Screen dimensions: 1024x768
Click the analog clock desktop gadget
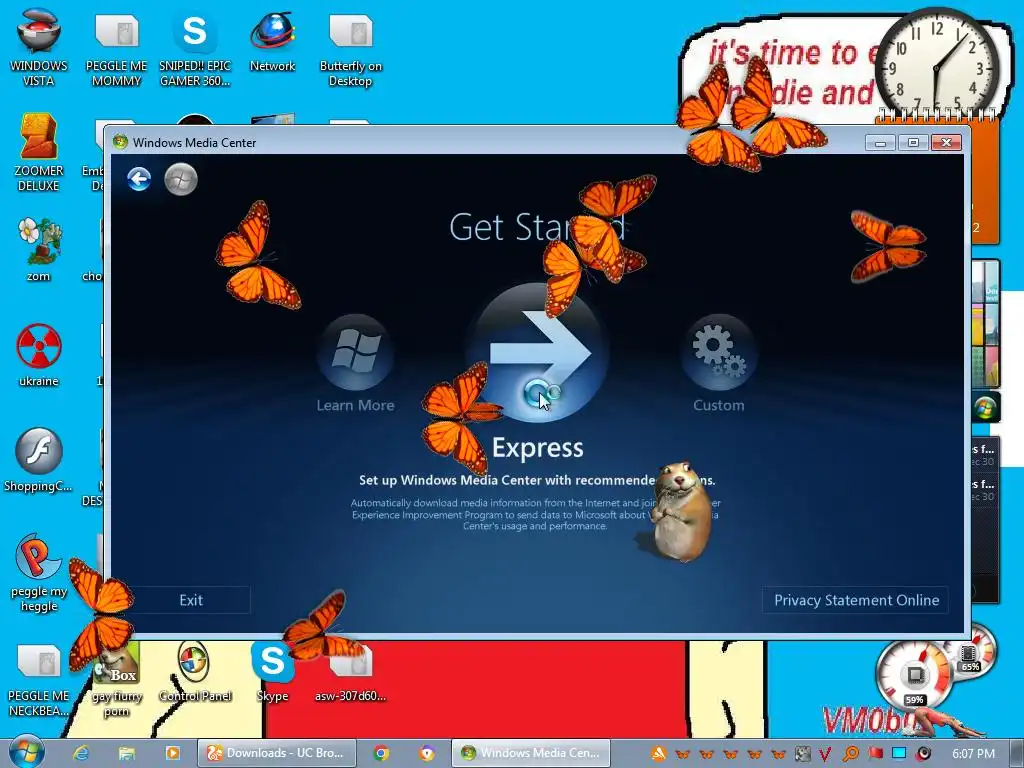[x=938, y=69]
